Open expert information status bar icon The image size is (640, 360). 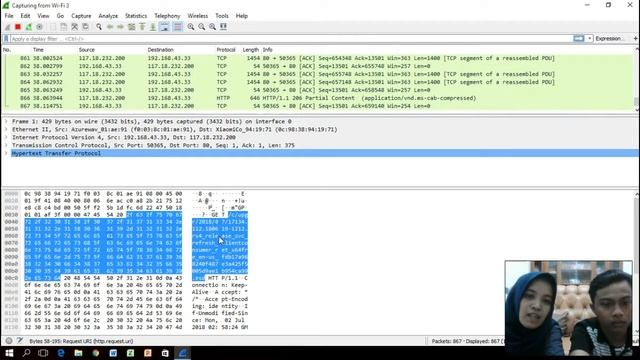9,341
